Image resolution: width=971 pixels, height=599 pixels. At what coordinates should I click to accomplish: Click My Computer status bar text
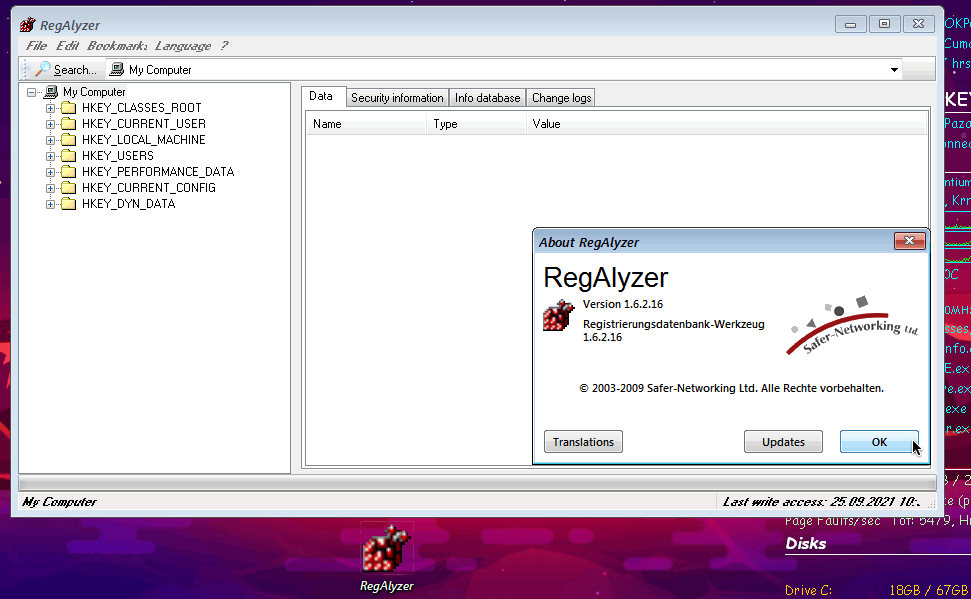point(59,502)
